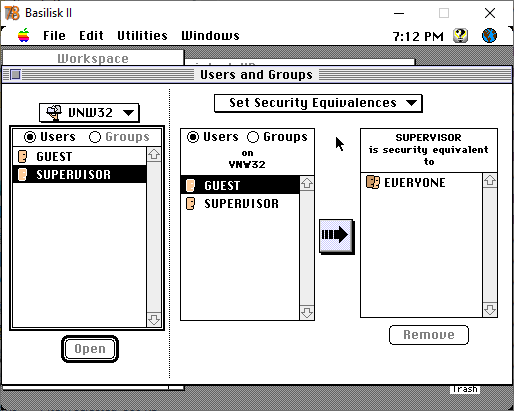Click the Open button
The width and height of the screenshot is (514, 411).
coord(90,349)
